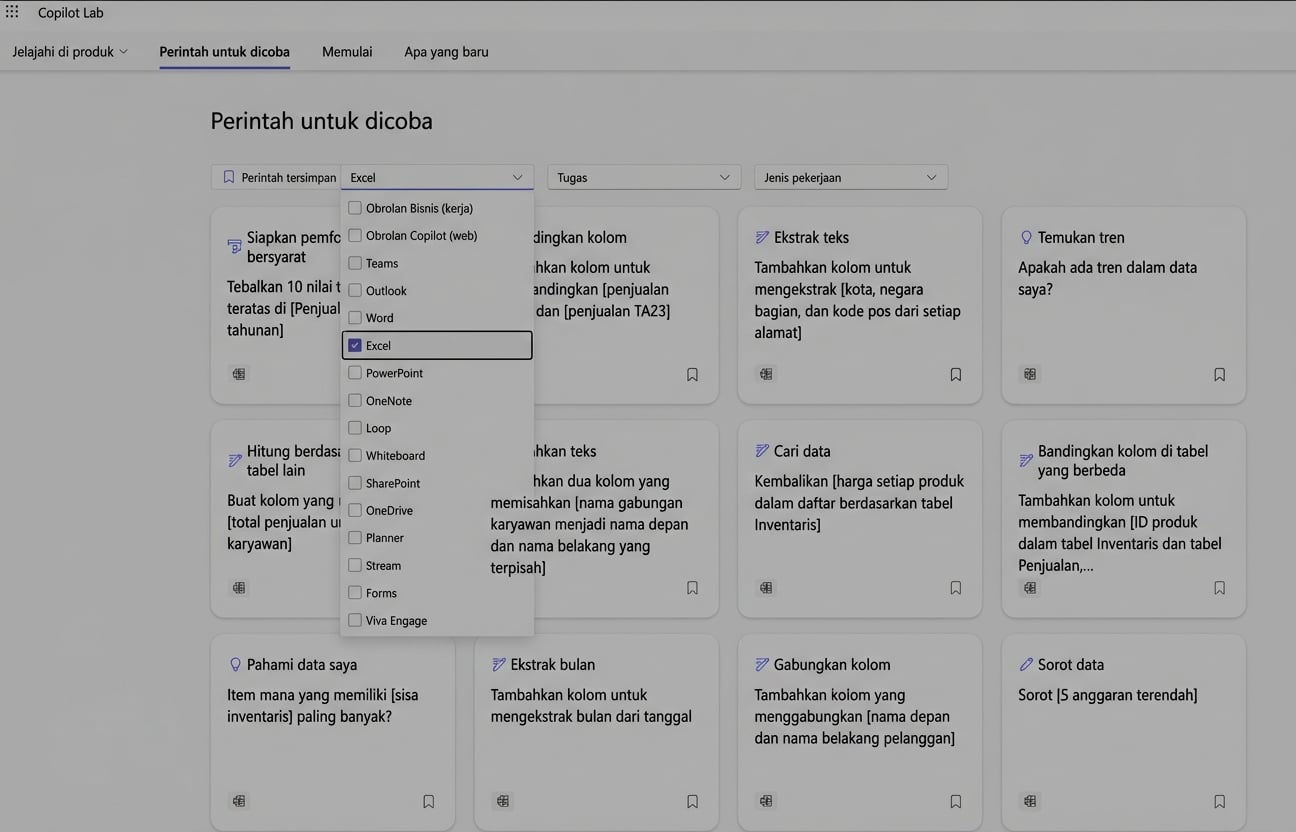Click the lightbulb icon on "Pahami data saya"
Image resolution: width=1296 pixels, height=832 pixels.
tap(234, 664)
